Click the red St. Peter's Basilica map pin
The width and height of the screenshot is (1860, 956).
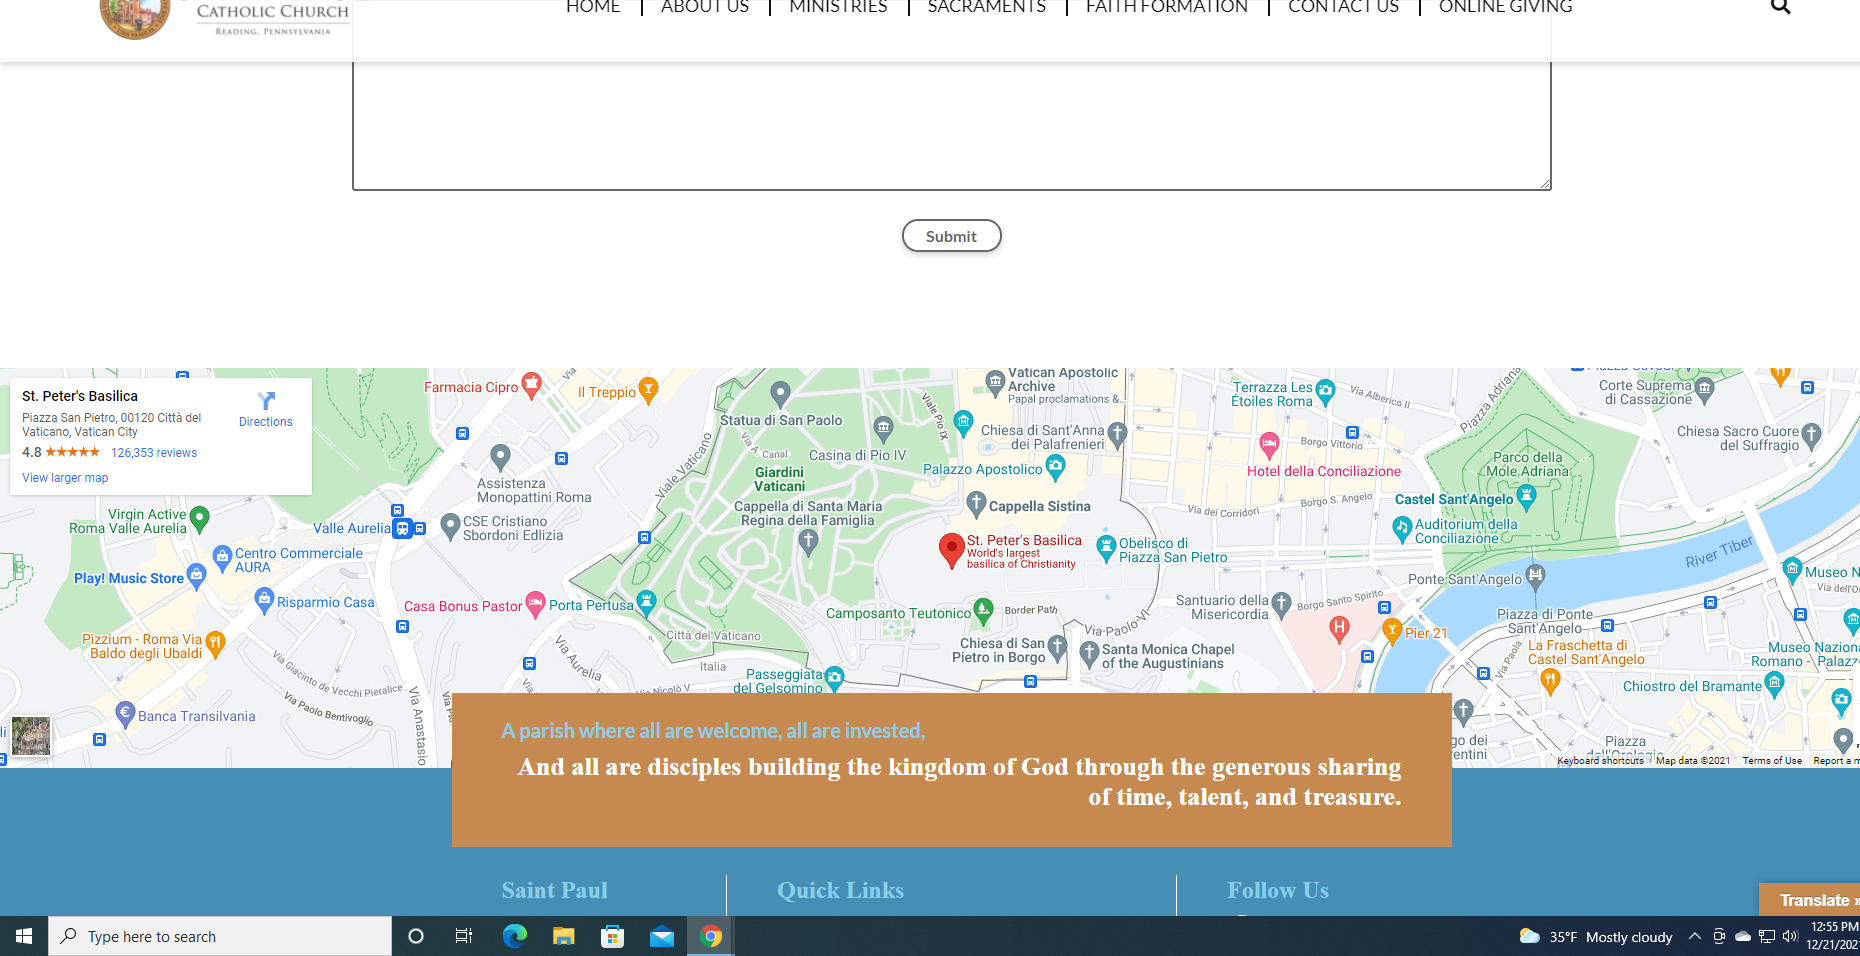pos(951,549)
